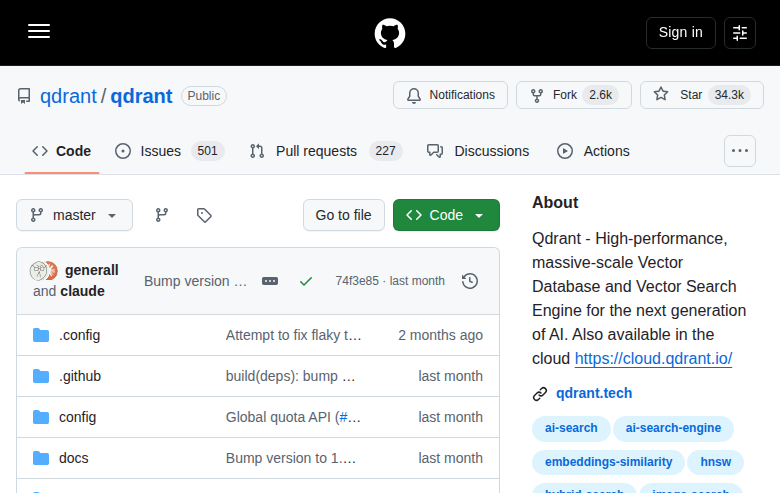The image size is (780, 493).
Task: Open generall's profile link
Action: point(92,270)
